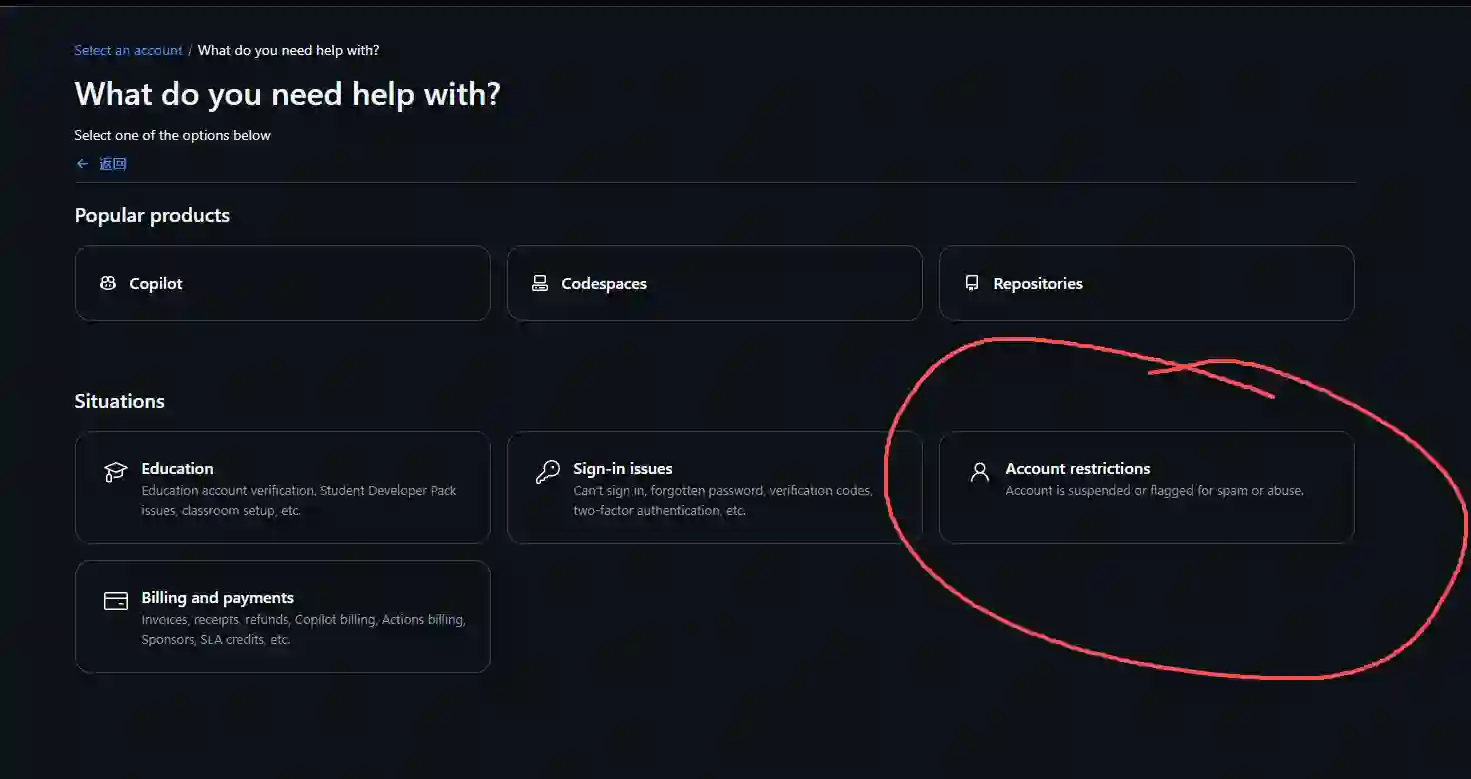Select the Account restrictions situation

coord(1146,488)
